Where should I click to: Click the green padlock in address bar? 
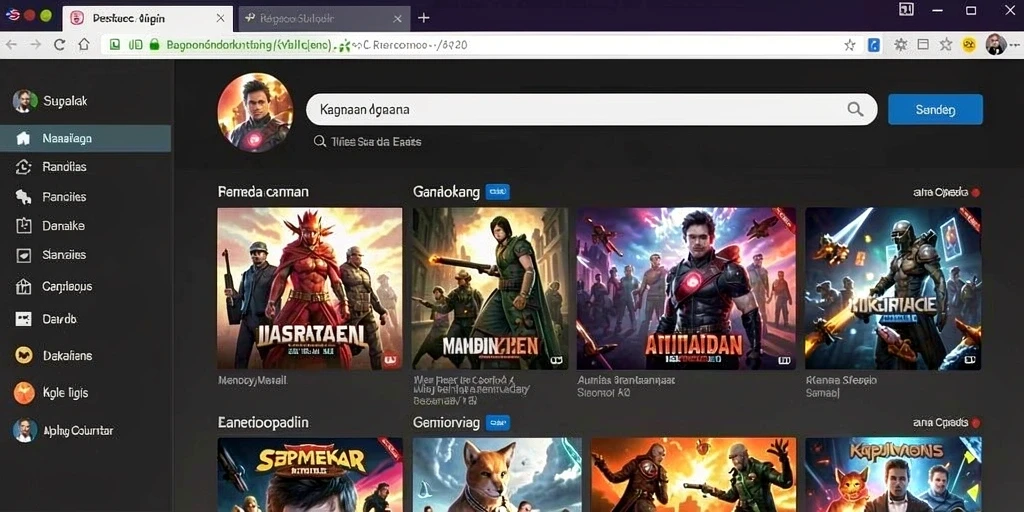[154, 44]
